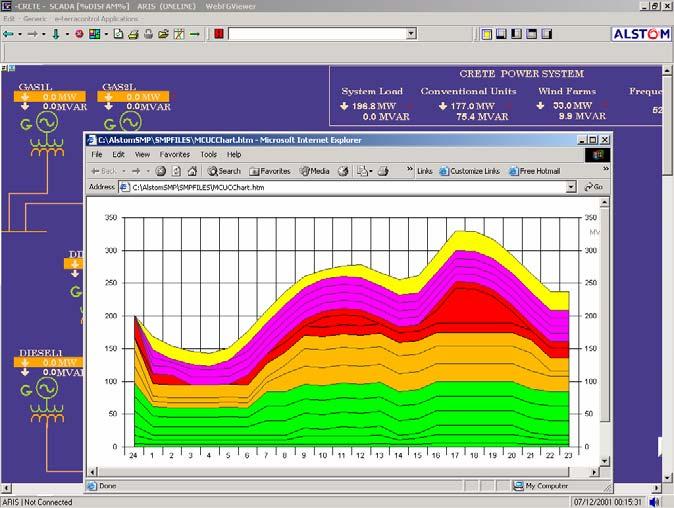Expand the Links bar overflow chevron
Image resolution: width=674 pixels, height=508 pixels.
coord(606,169)
